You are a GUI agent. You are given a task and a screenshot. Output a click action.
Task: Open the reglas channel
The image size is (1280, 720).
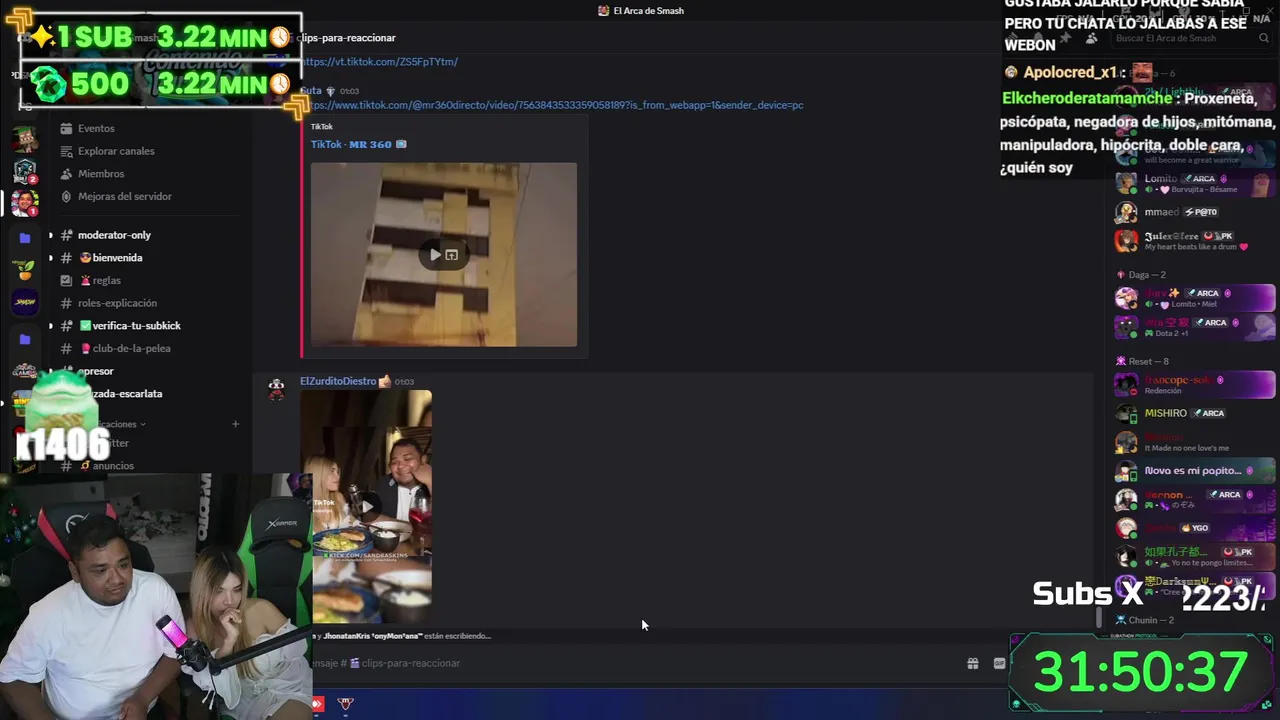[x=100, y=281]
